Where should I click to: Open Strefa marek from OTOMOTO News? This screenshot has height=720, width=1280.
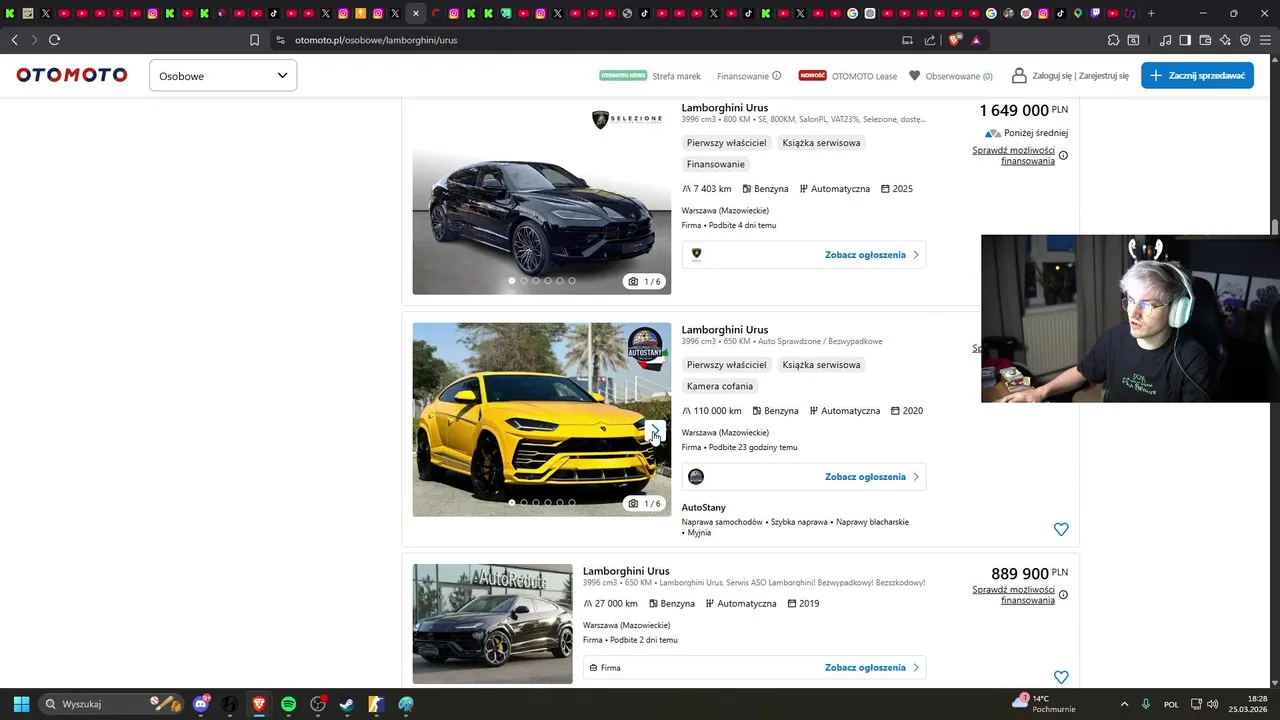[x=650, y=76]
